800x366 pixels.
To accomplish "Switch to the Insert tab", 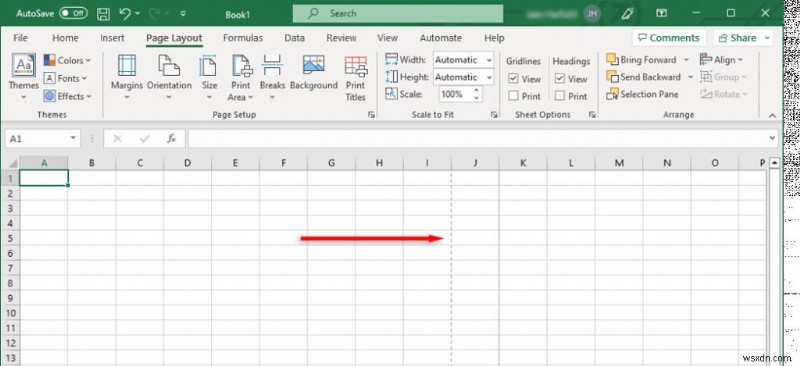I will click(112, 38).
